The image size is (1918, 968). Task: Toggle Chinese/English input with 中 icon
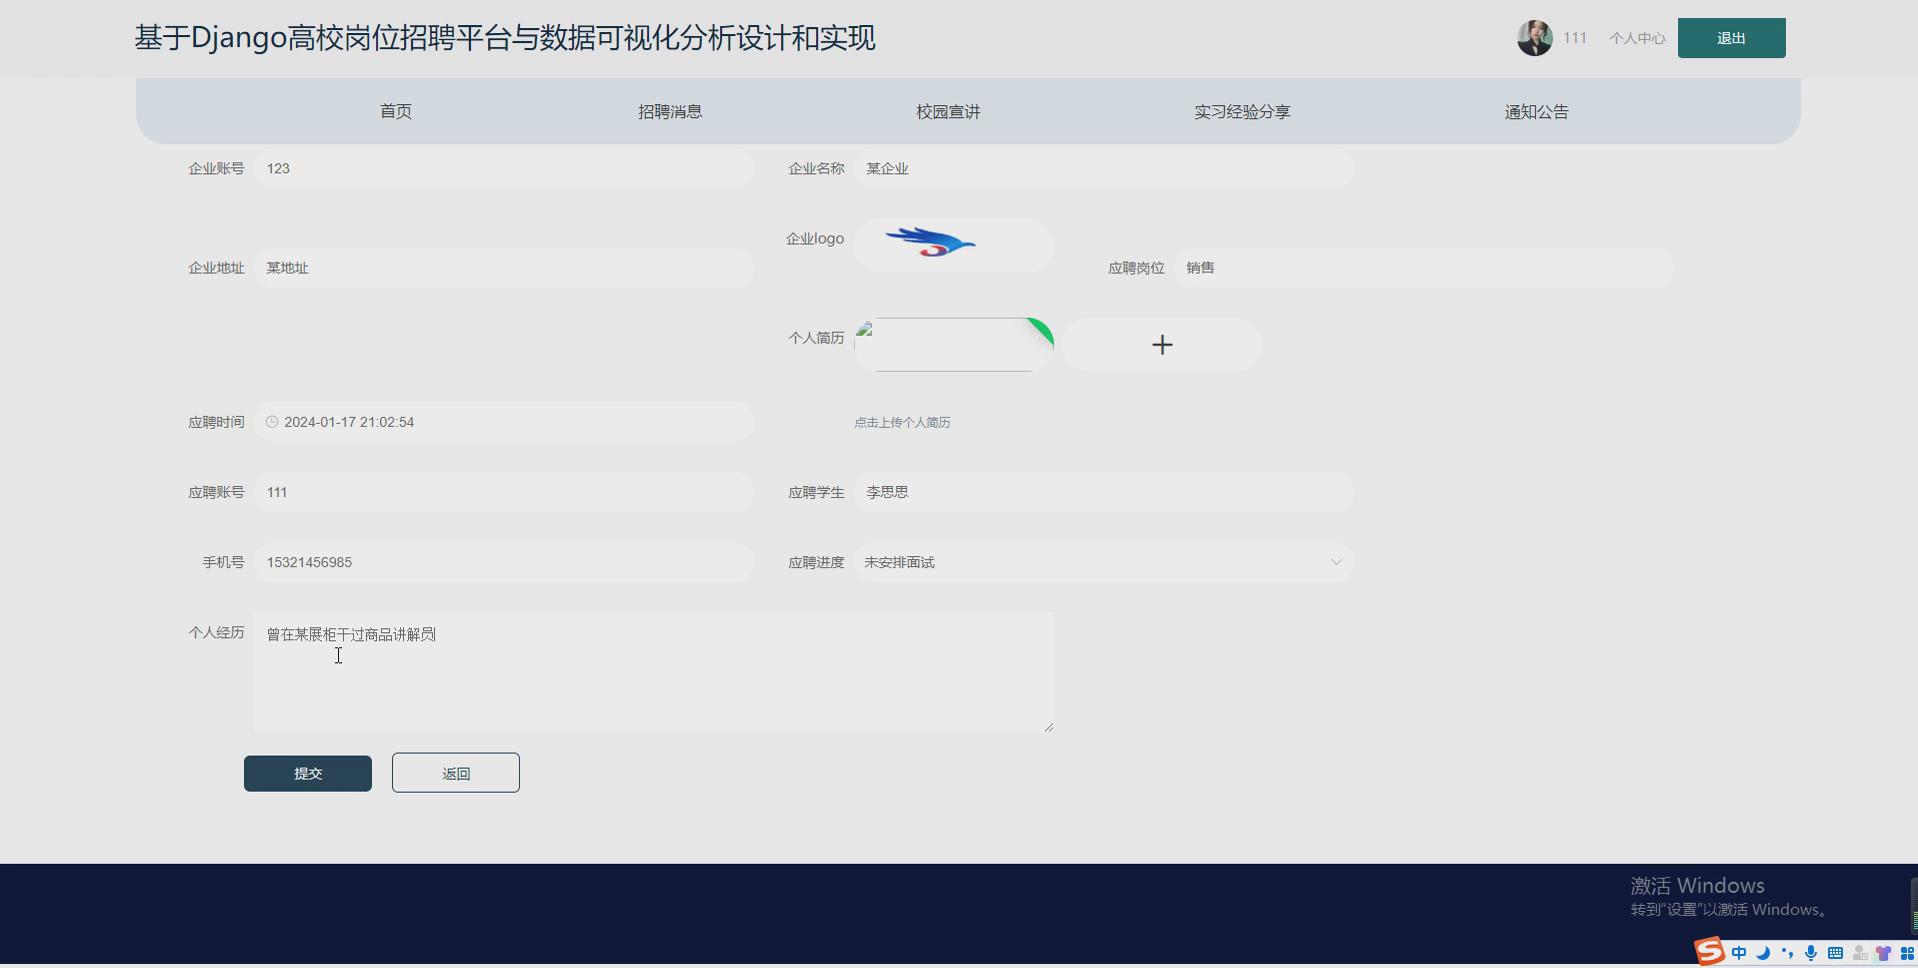click(x=1739, y=952)
